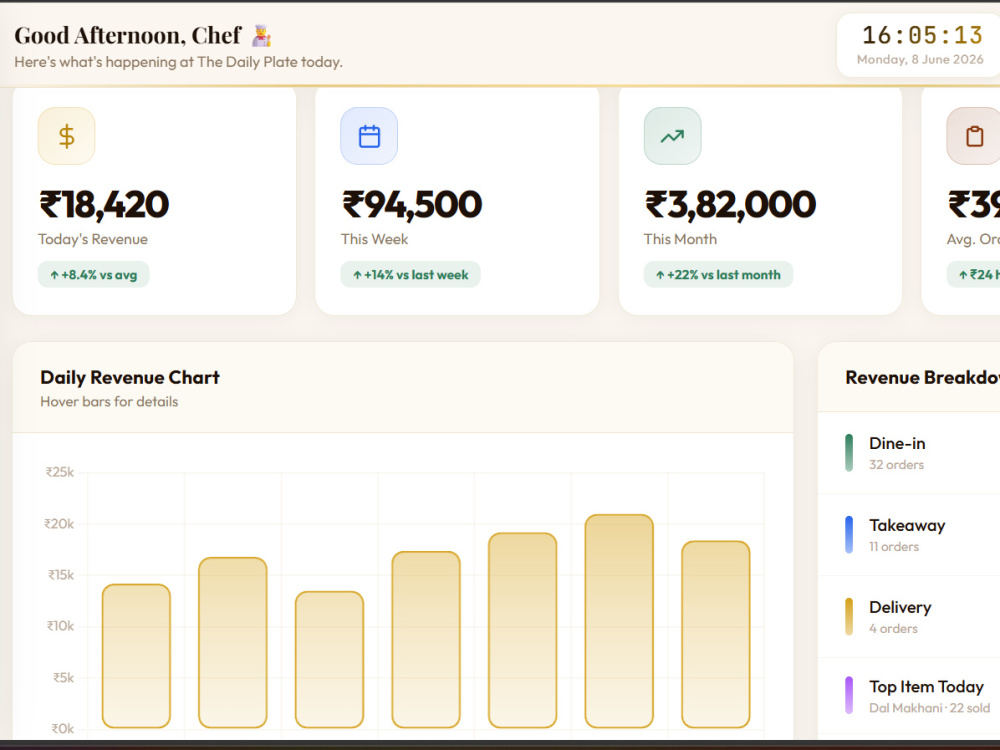
Task: Click the ₹94,500 weekly value
Action: click(412, 205)
